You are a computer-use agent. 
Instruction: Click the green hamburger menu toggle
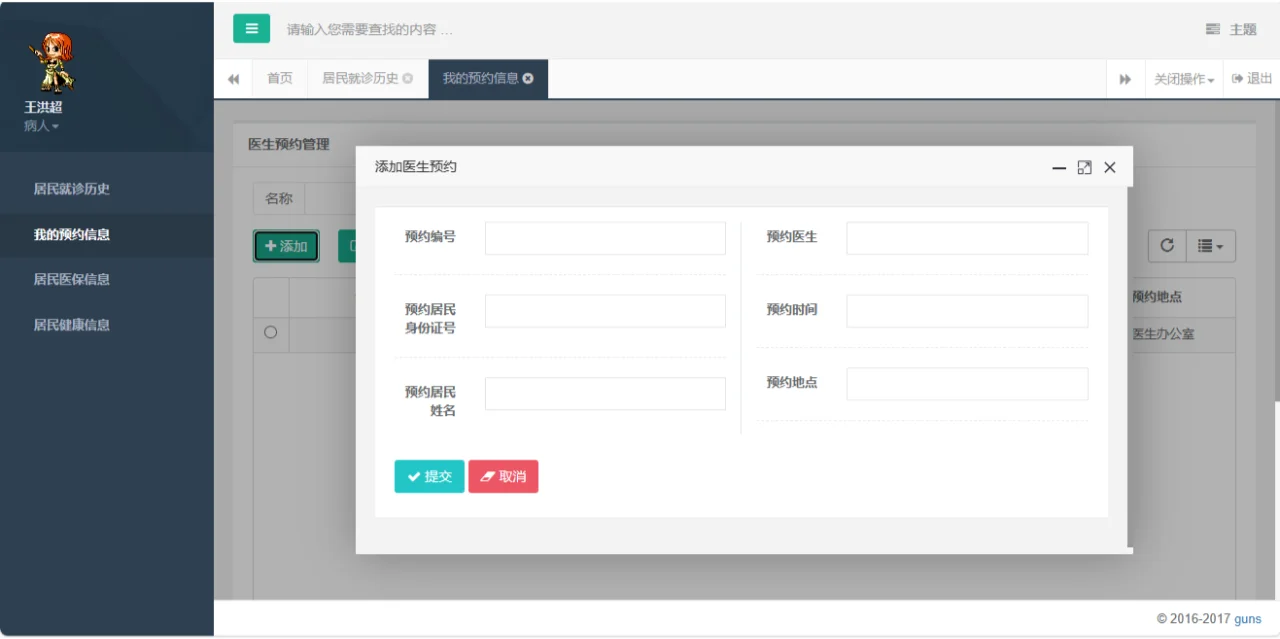coord(251,29)
